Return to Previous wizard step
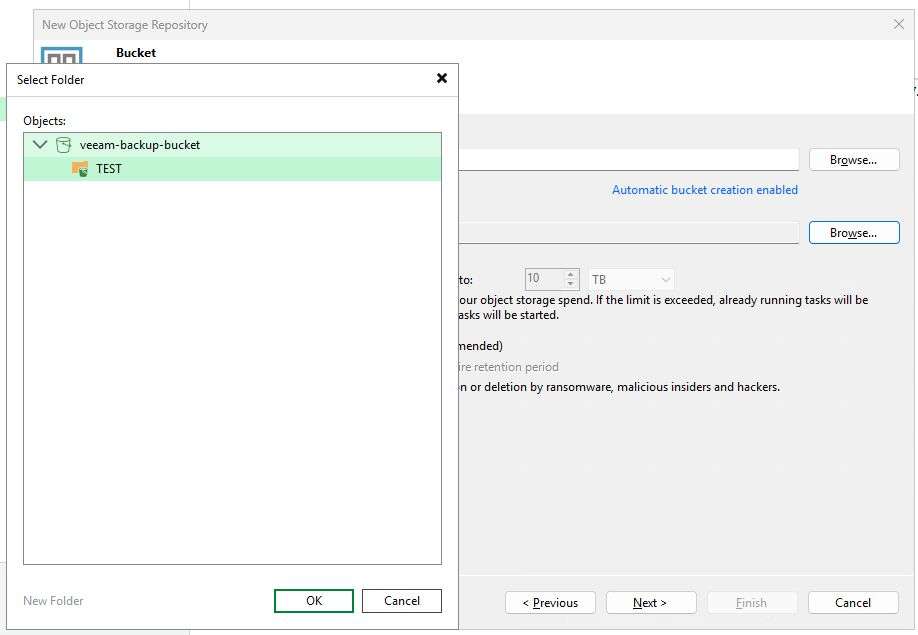 click(550, 603)
